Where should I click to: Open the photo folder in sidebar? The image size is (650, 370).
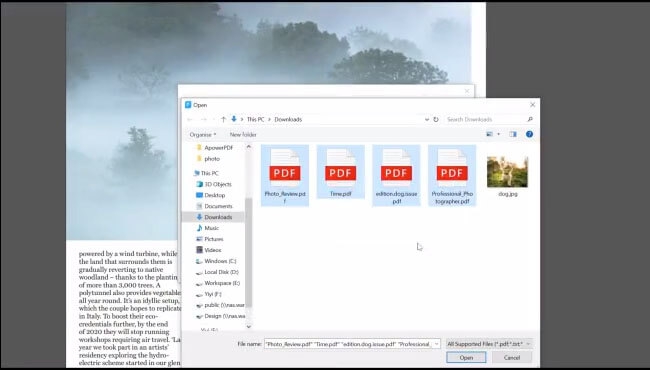(x=208, y=159)
